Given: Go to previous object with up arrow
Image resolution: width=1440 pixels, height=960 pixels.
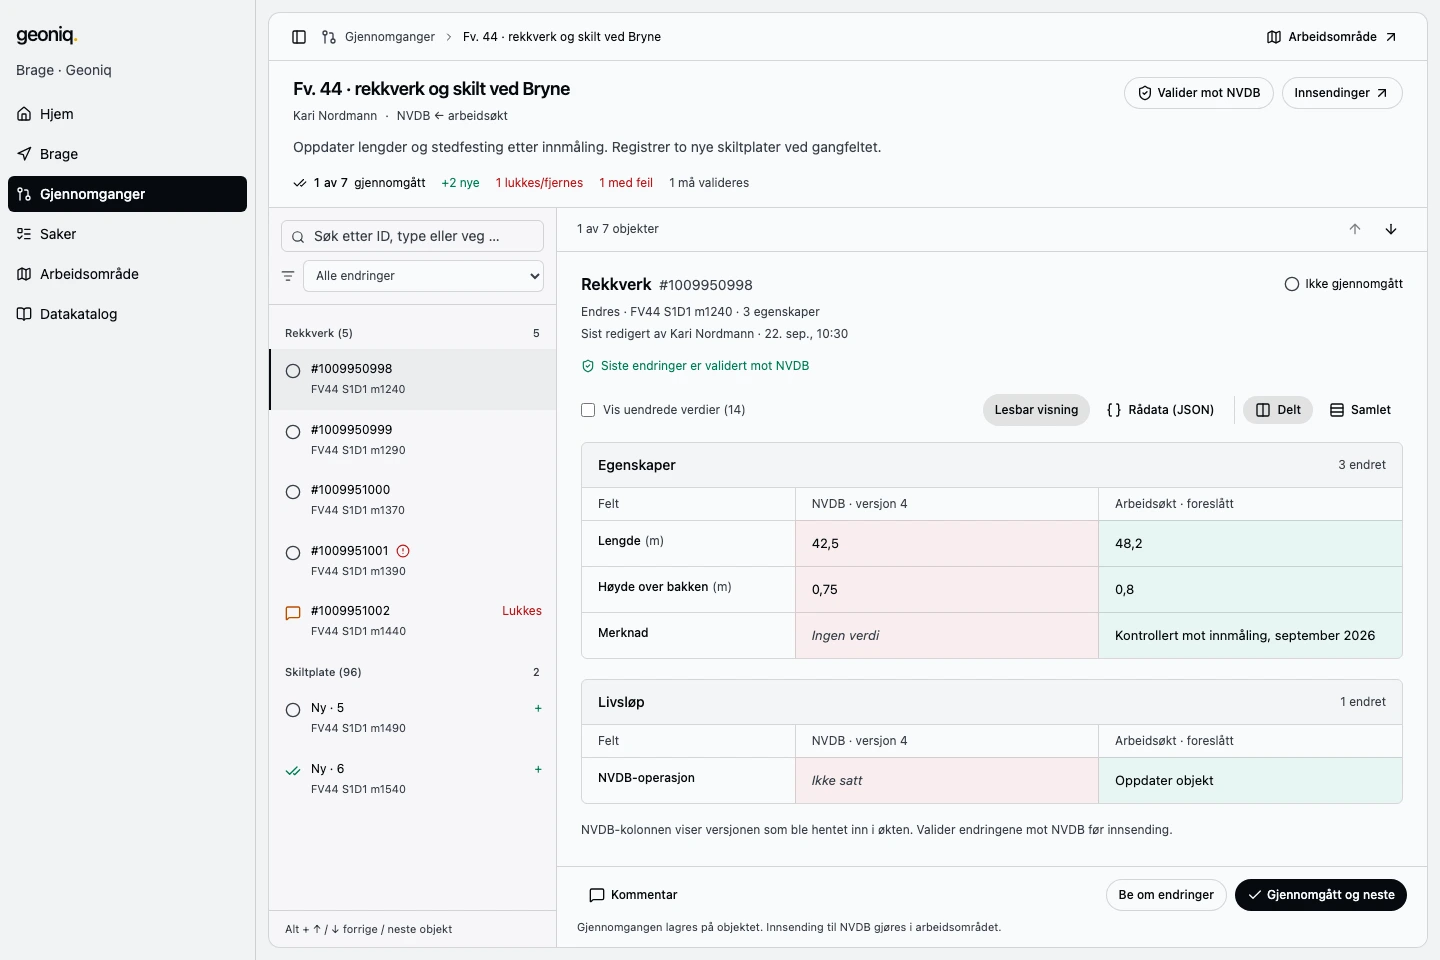Looking at the screenshot, I should point(1355,229).
